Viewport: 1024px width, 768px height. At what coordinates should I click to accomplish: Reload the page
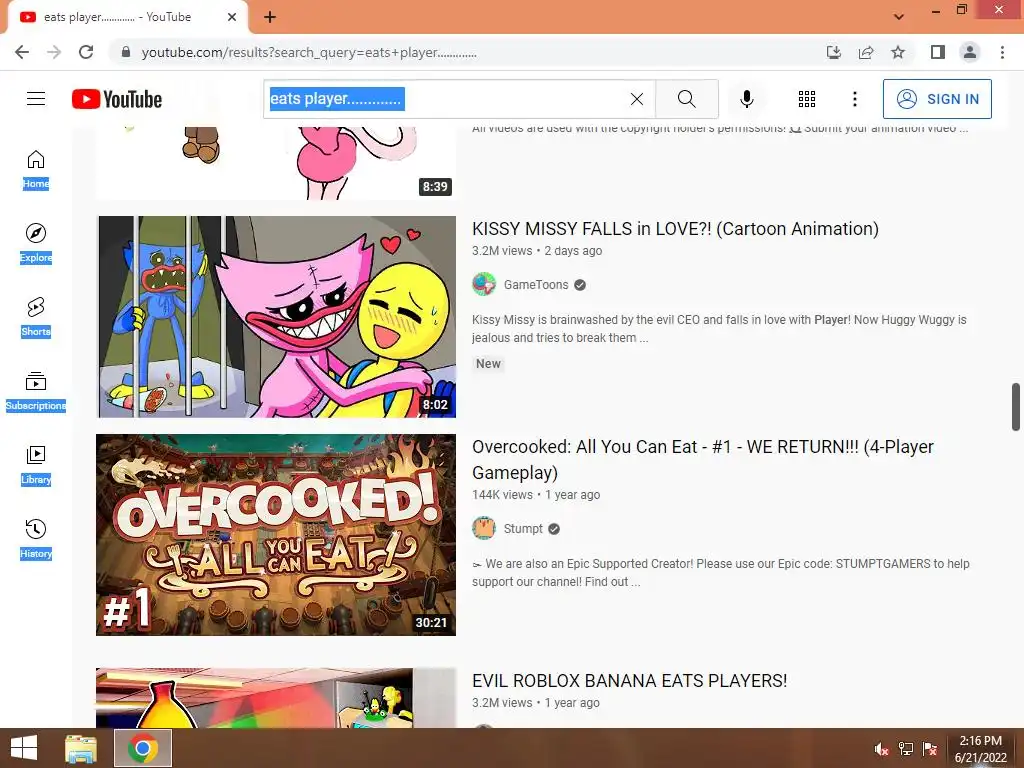(x=86, y=52)
